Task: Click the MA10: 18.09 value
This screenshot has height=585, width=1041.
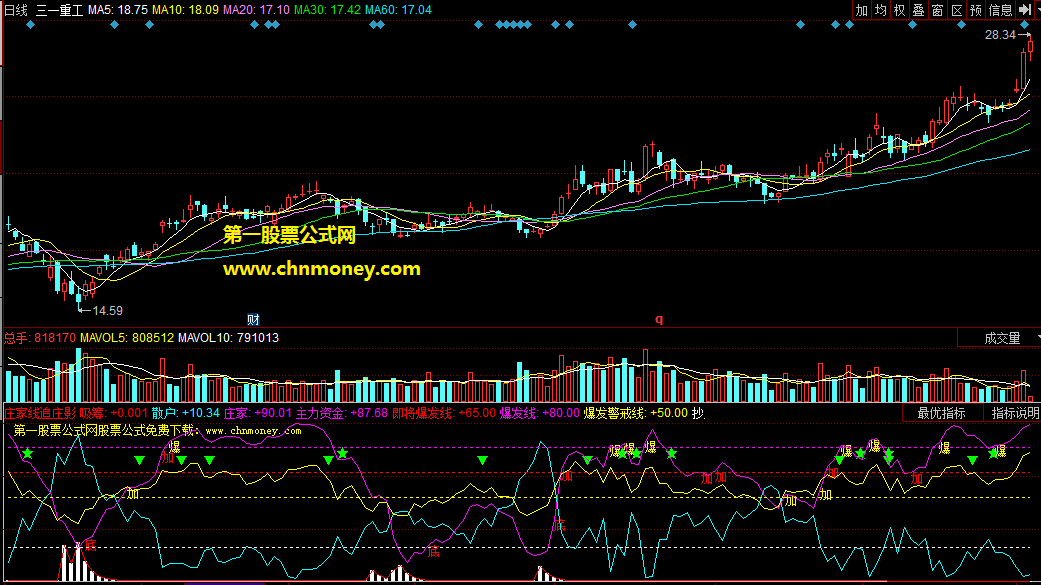Action: click(185, 10)
